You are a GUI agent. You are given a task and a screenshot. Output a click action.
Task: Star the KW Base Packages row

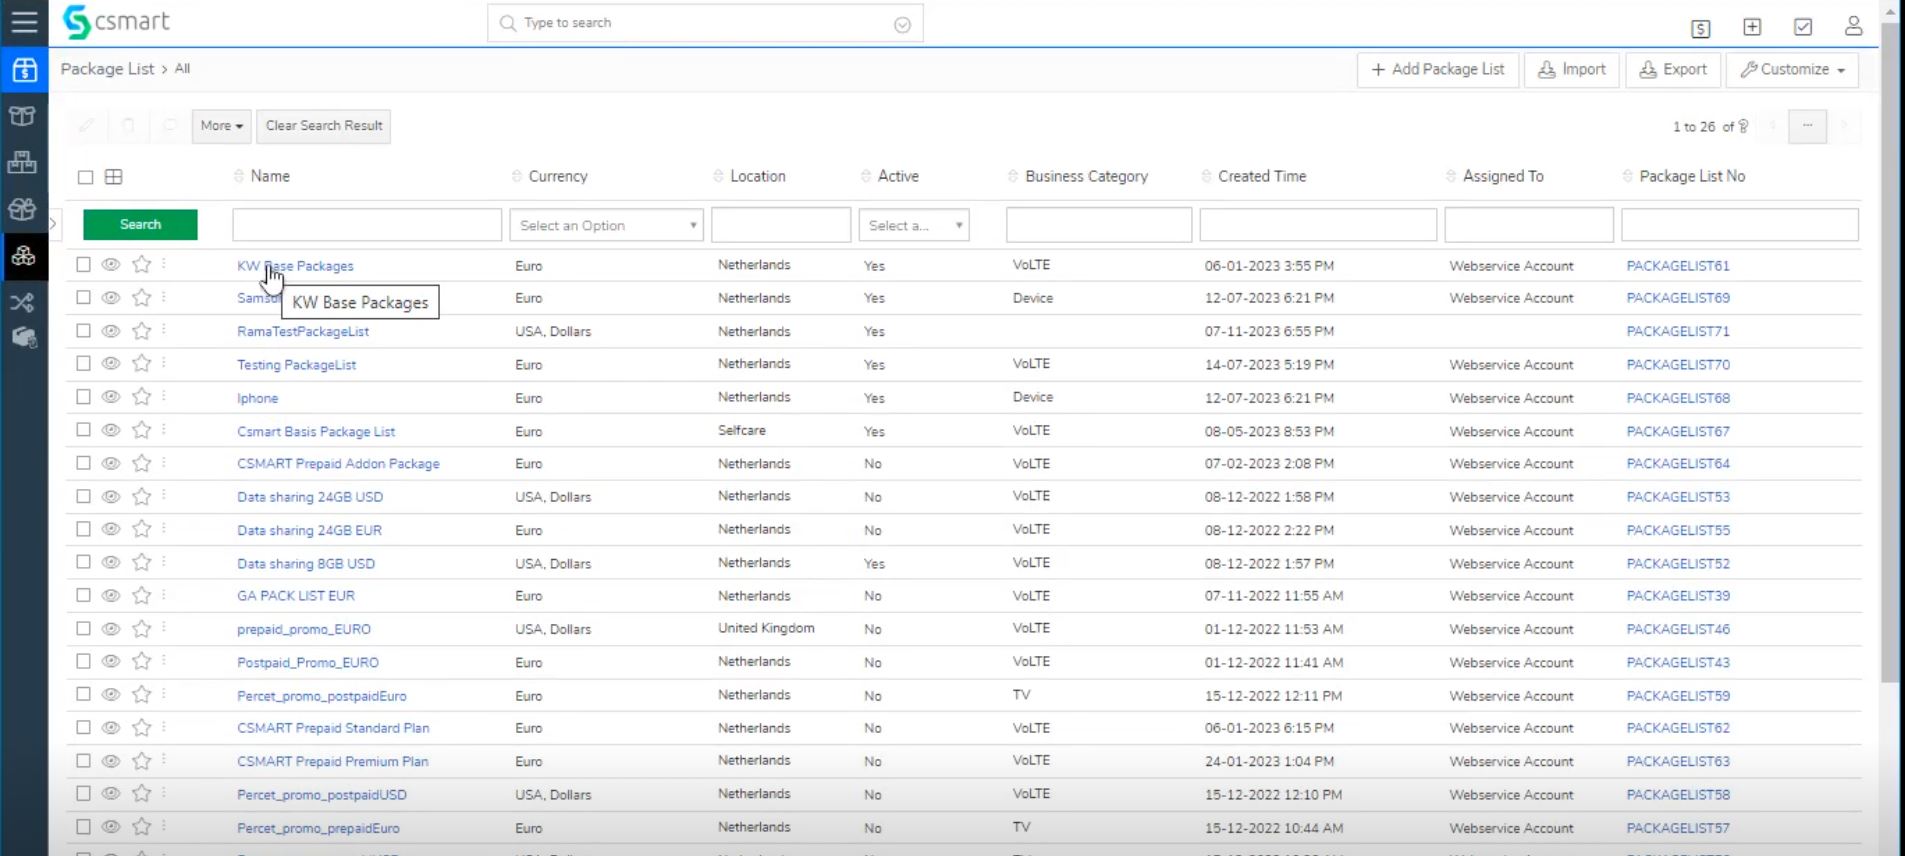click(x=142, y=265)
